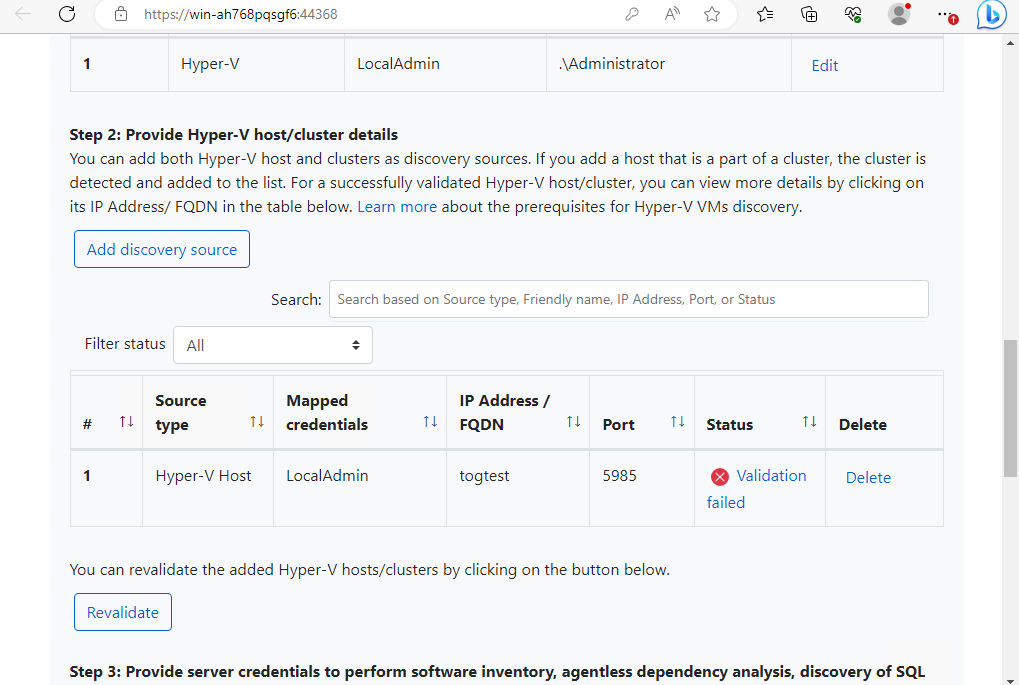
Task: Click Edit for the LocalAdmin credential
Action: 825,66
